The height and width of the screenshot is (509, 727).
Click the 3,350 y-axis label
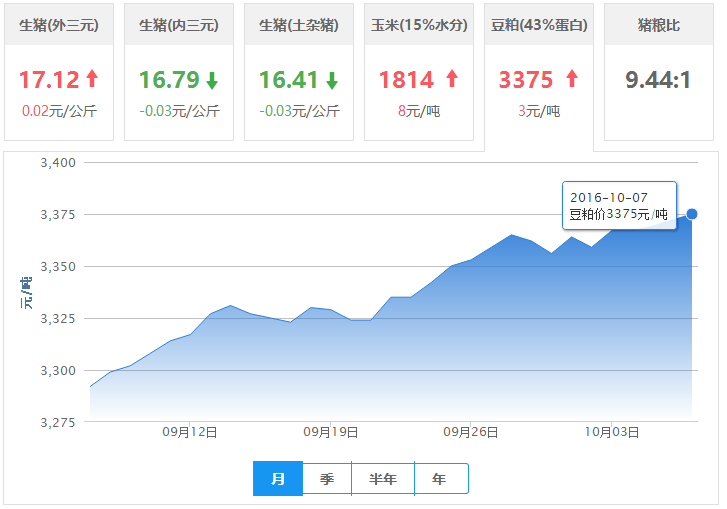[x=58, y=267]
